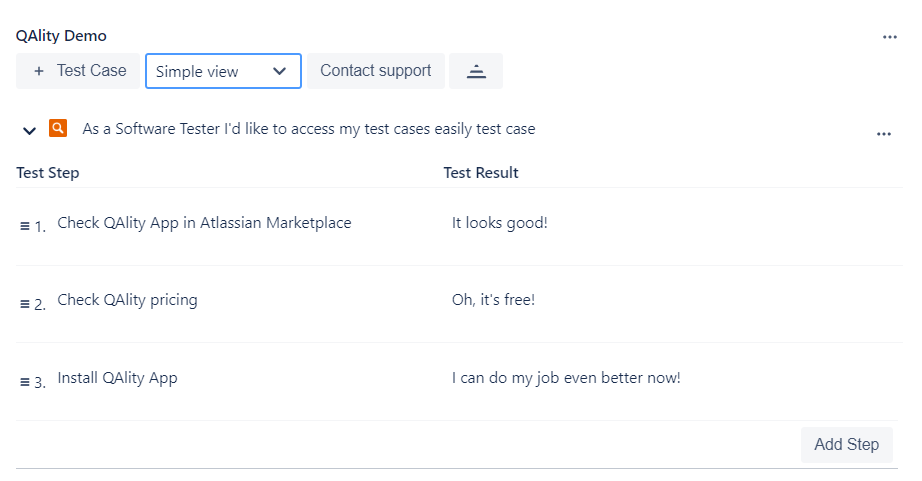Viewport: 922px width, 481px height.
Task: Grab the drag handle of step 3
Action: 25,382
